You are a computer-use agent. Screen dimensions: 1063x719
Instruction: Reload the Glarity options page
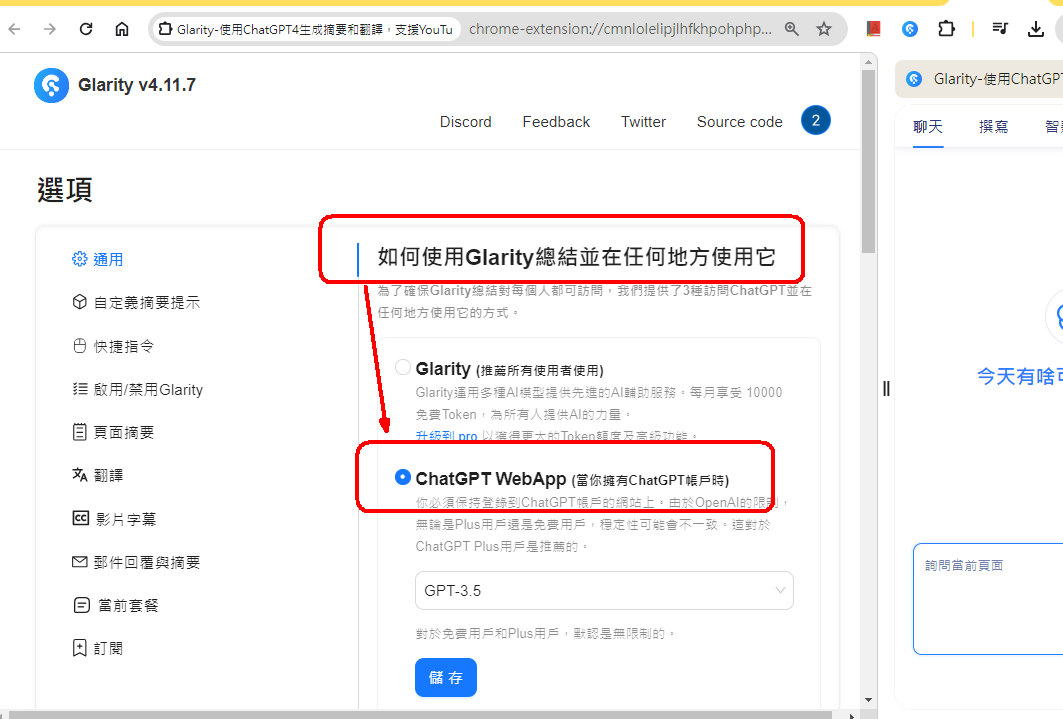tap(85, 29)
